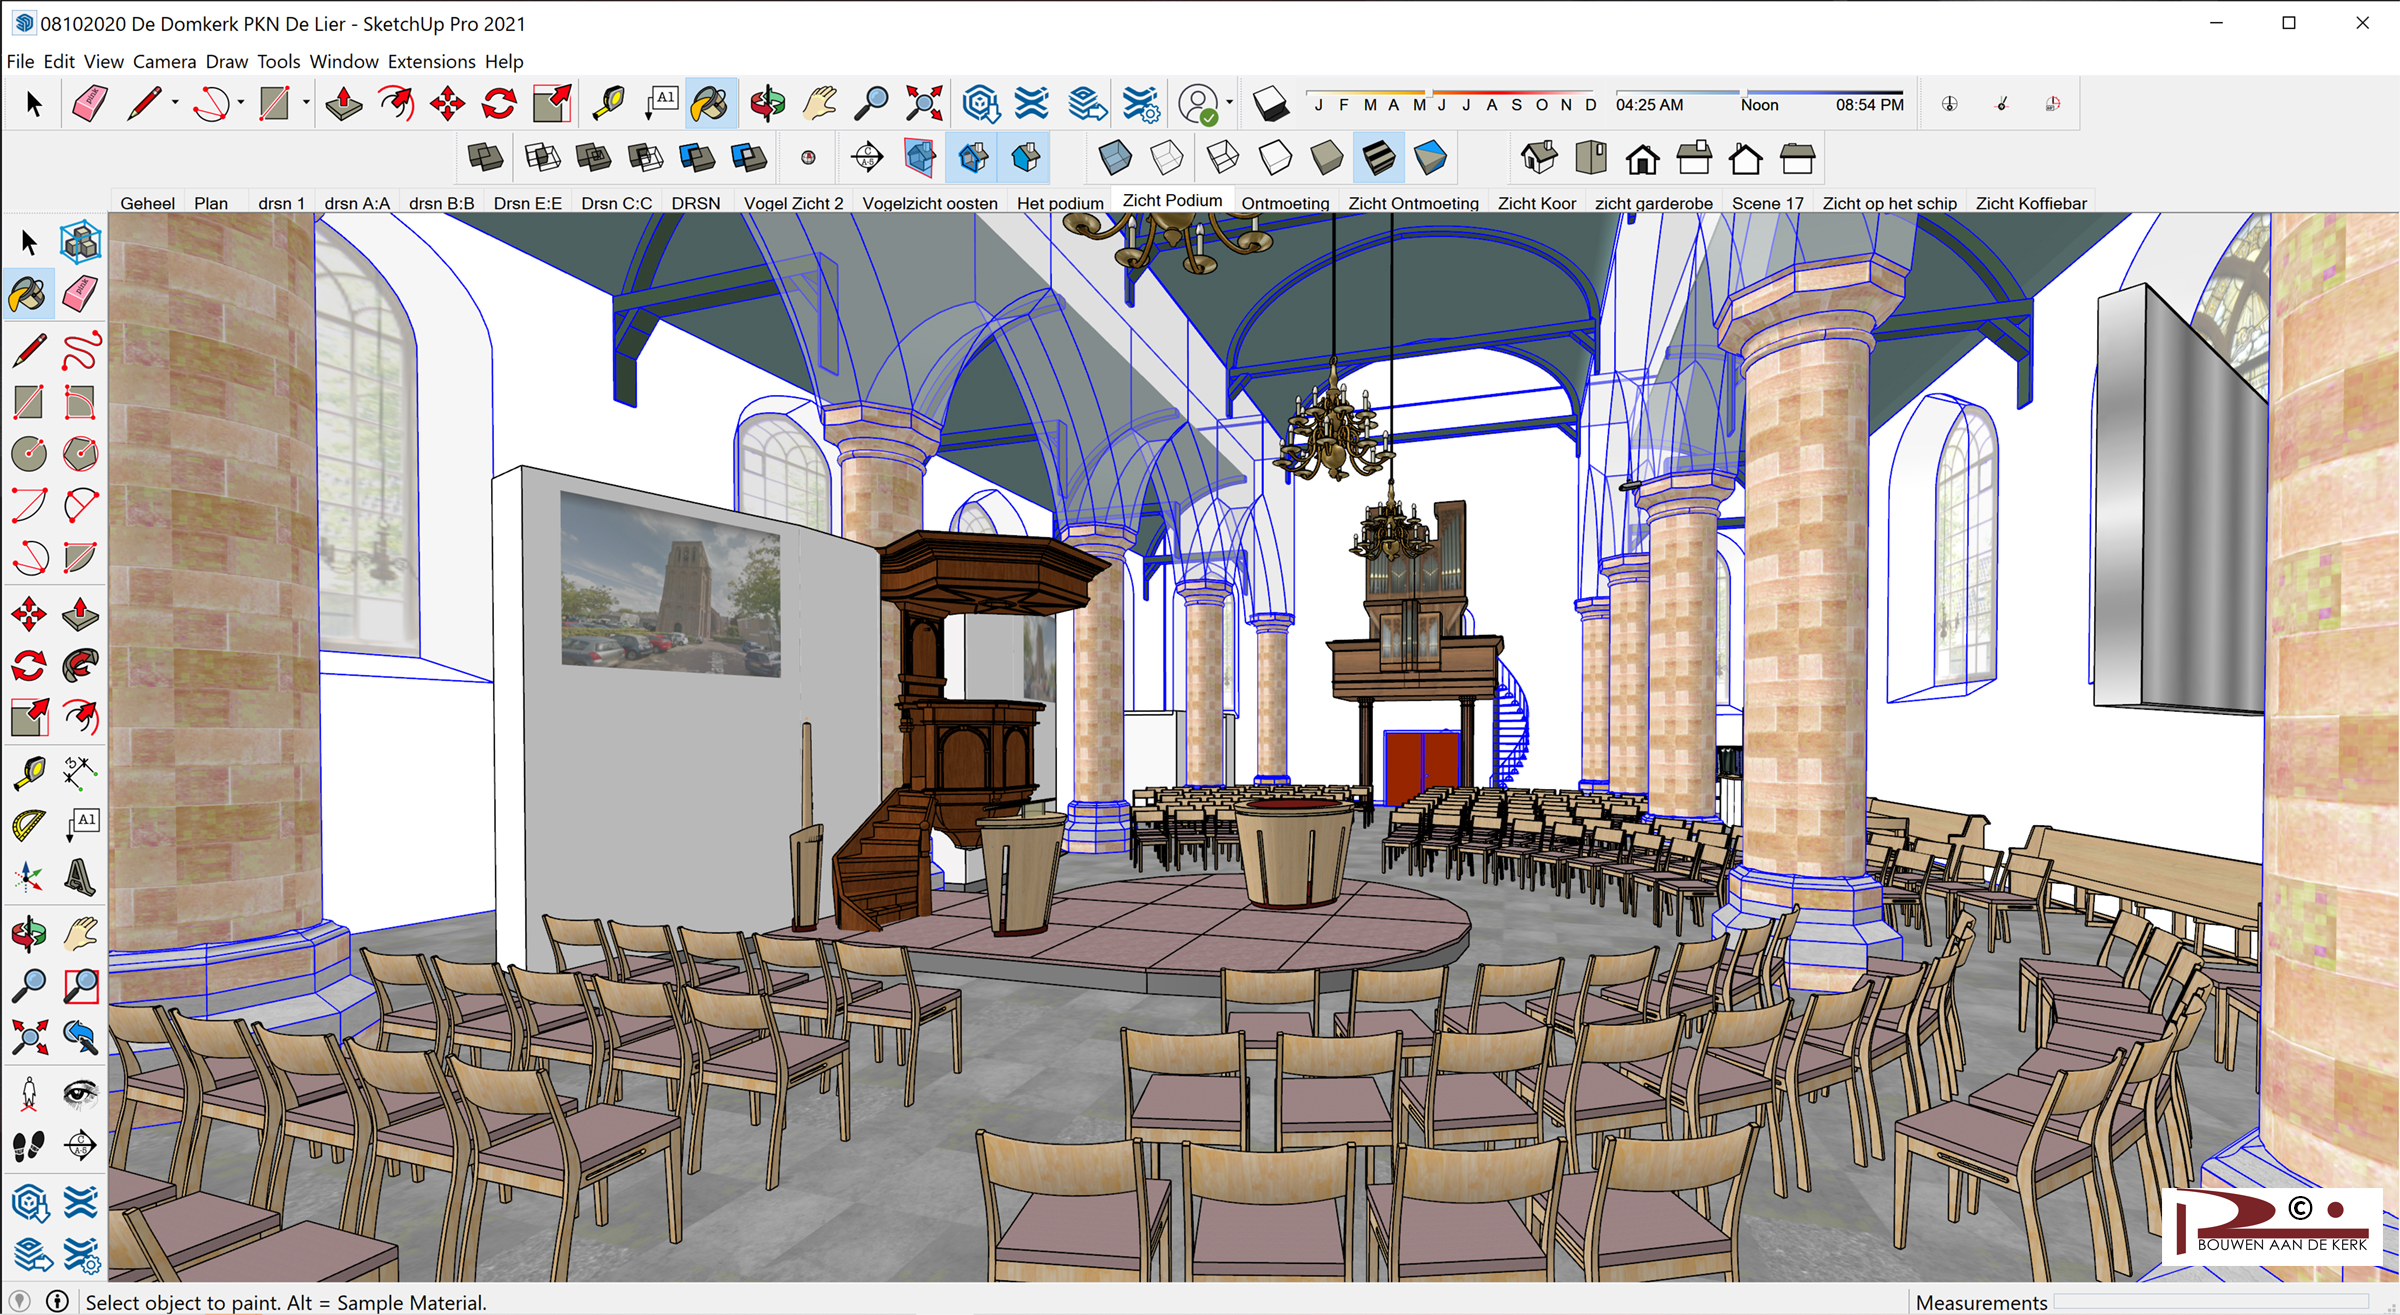Choose the Orbit camera tool

point(767,104)
